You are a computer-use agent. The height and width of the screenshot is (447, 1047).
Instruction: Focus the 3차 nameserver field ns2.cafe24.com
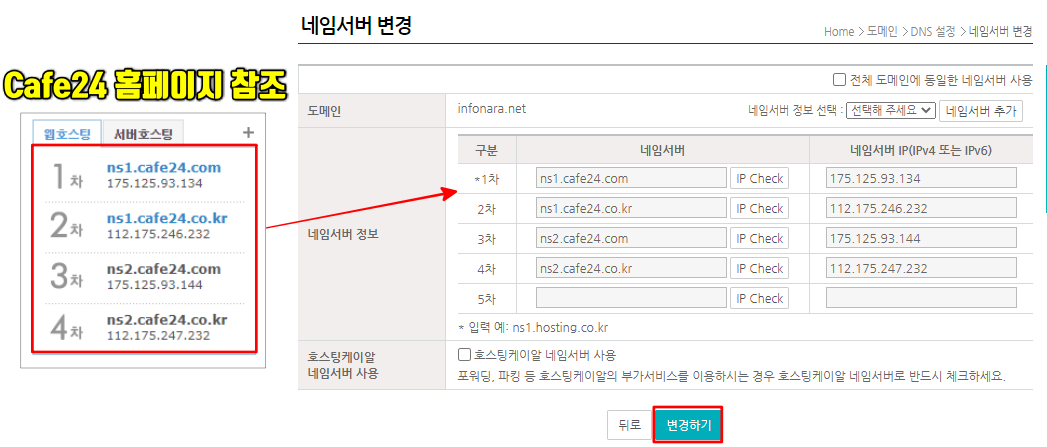631,239
